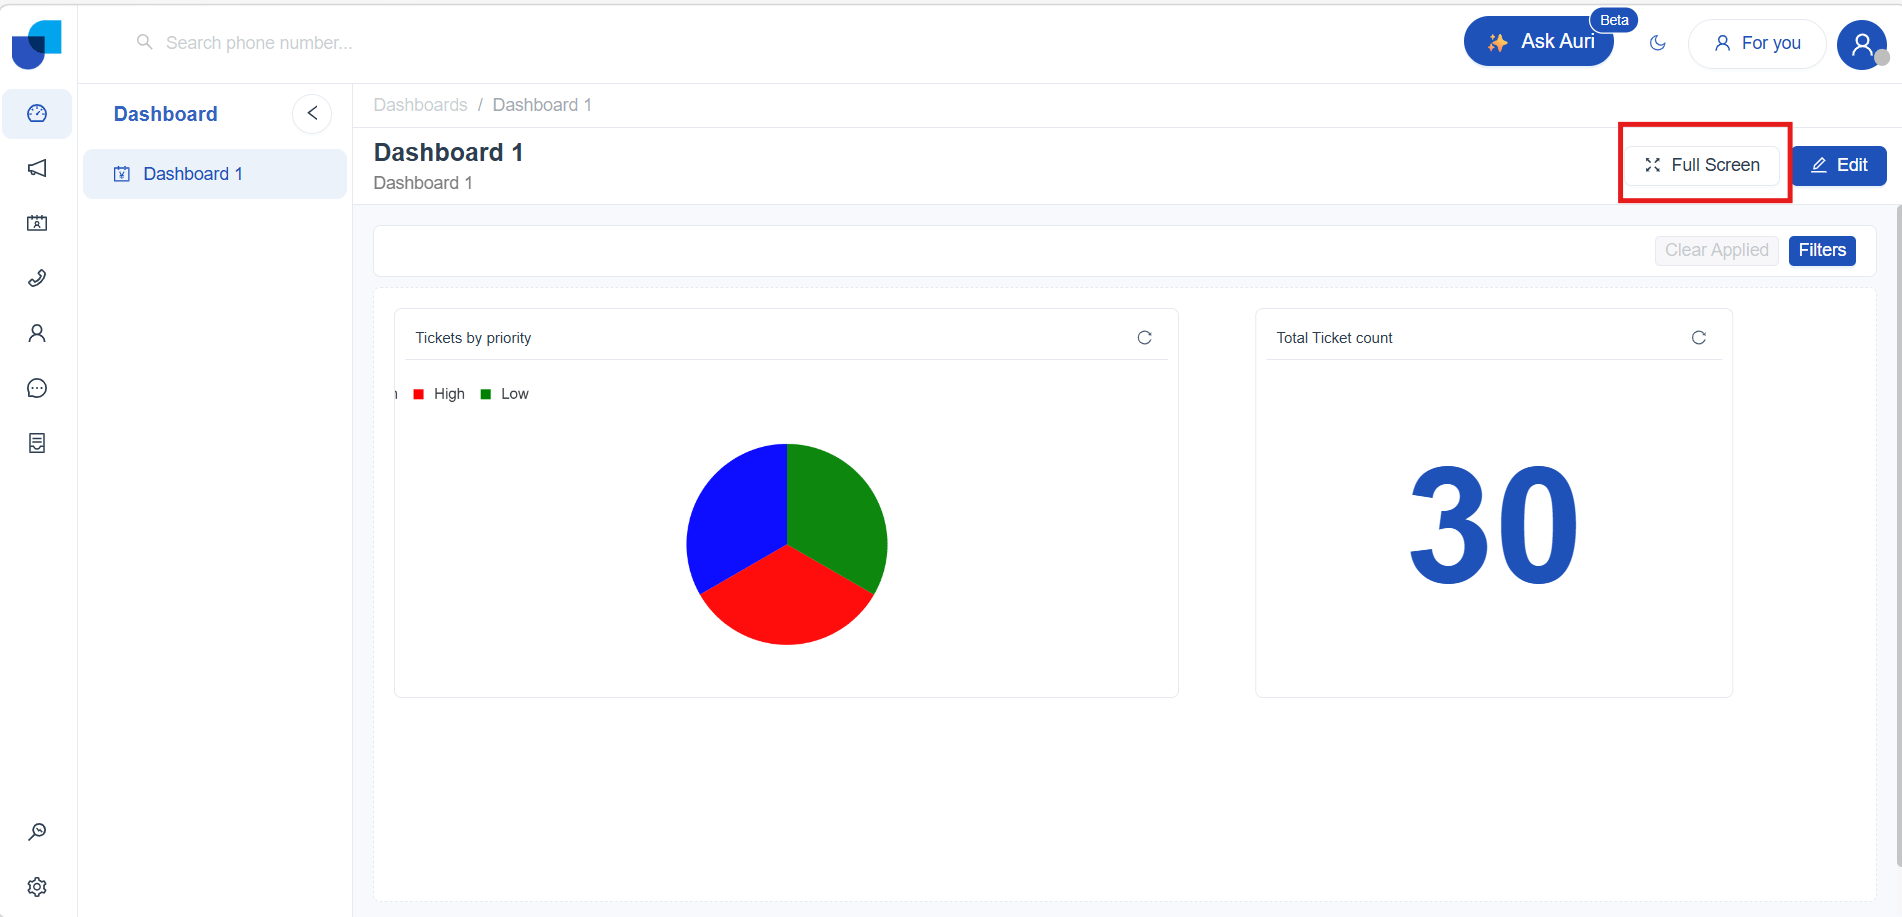Viewport: 1902px width, 917px height.
Task: Open the For you dropdown
Action: coord(1757,43)
